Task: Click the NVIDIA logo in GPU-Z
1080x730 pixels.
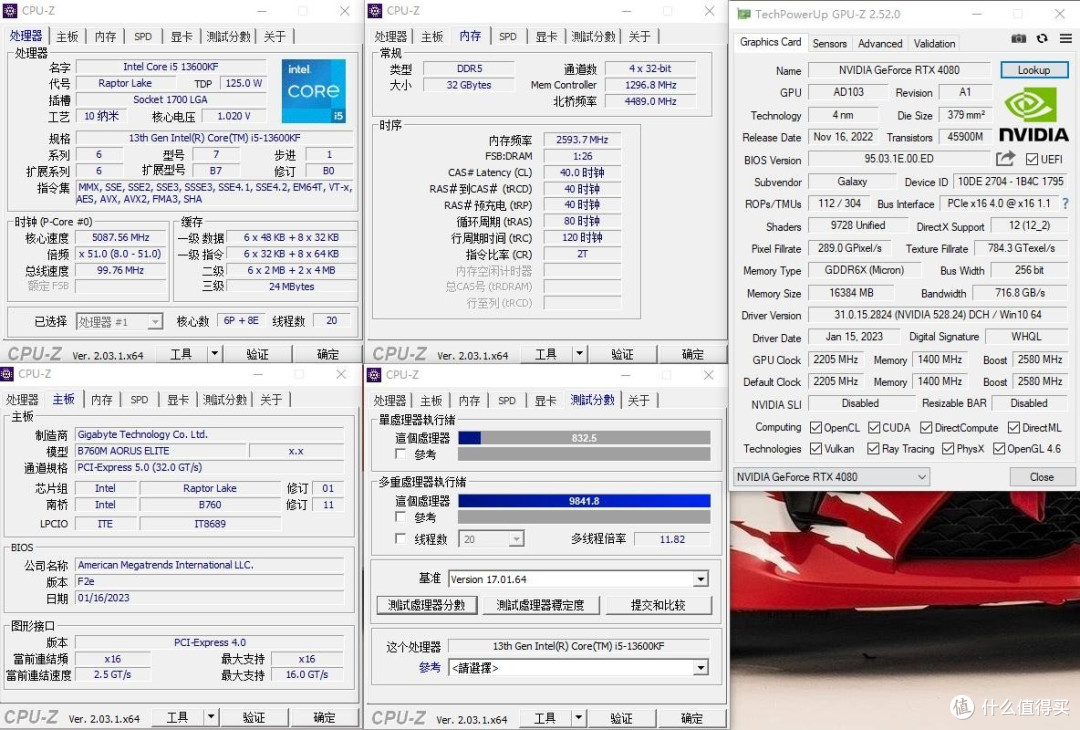Action: [1033, 115]
